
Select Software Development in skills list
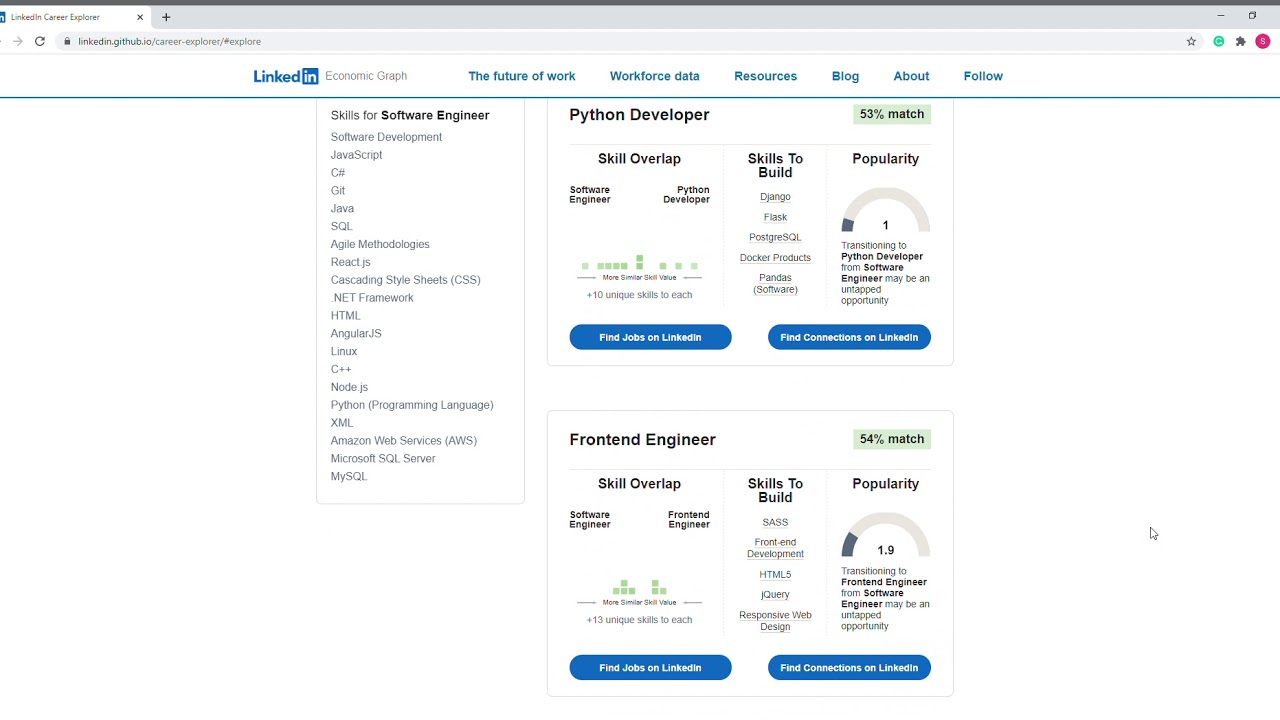[386, 137]
